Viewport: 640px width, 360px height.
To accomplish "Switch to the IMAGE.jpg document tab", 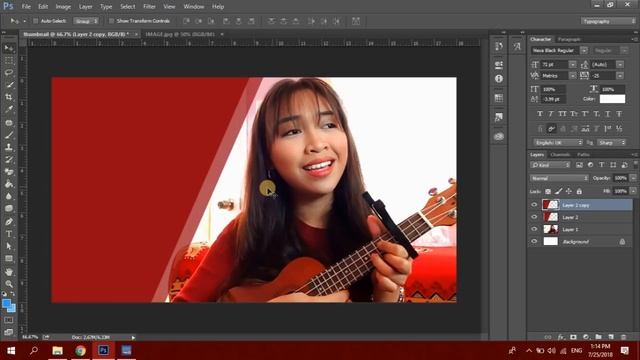I will (180, 34).
